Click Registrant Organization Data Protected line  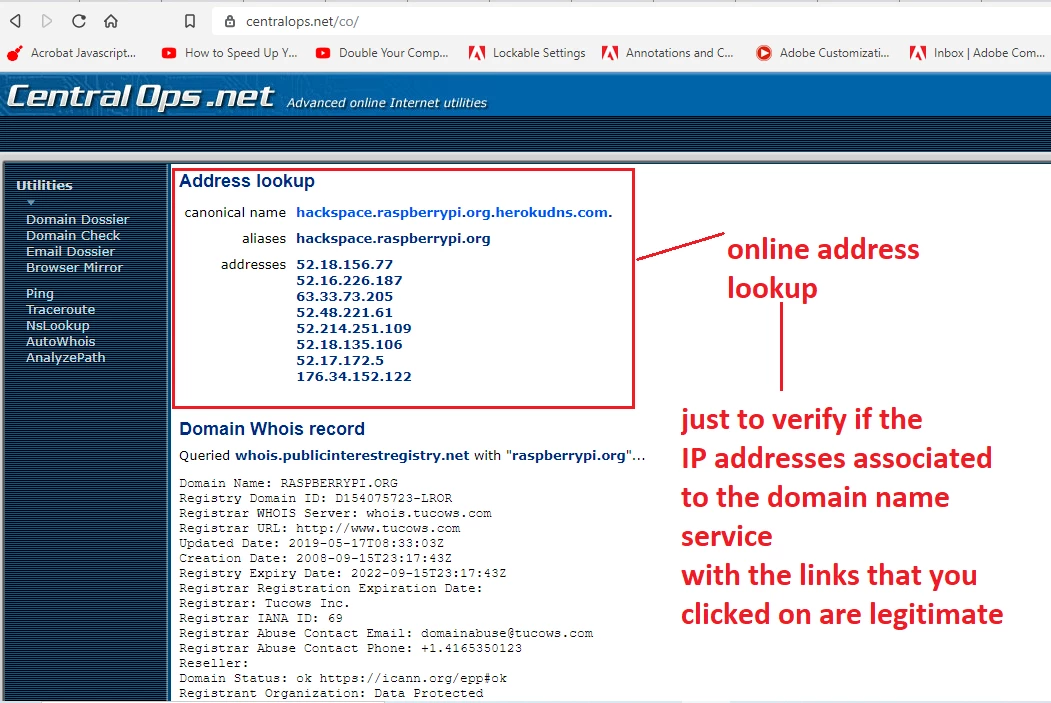click(x=331, y=694)
